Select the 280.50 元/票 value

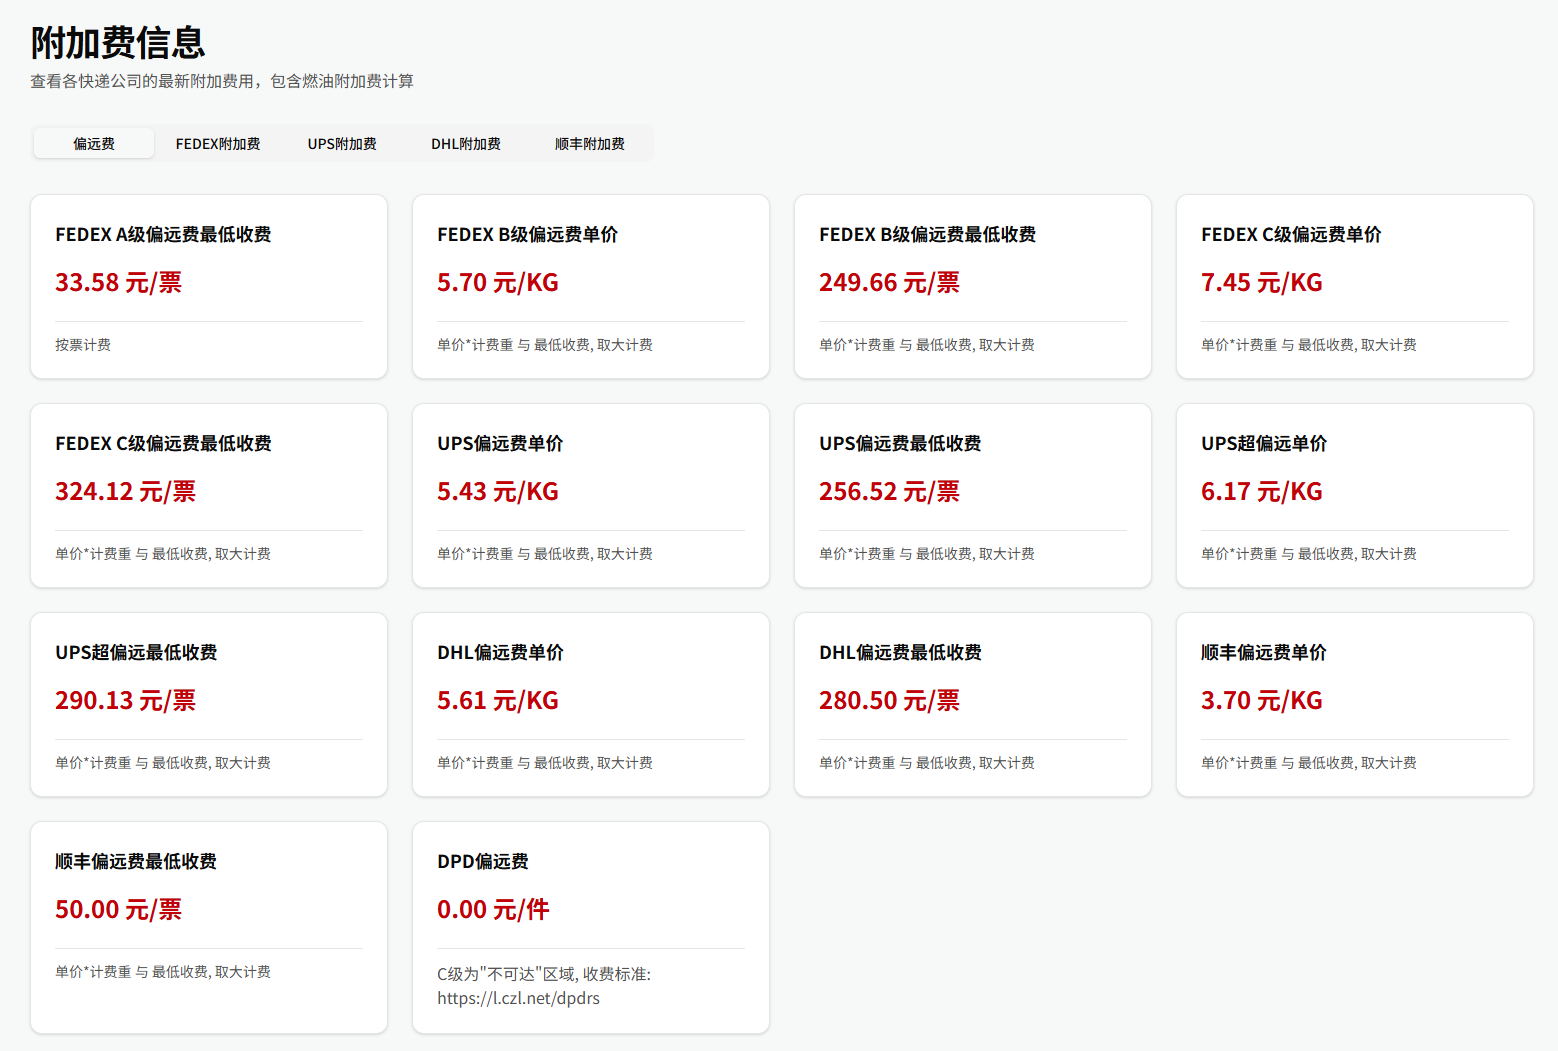889,700
